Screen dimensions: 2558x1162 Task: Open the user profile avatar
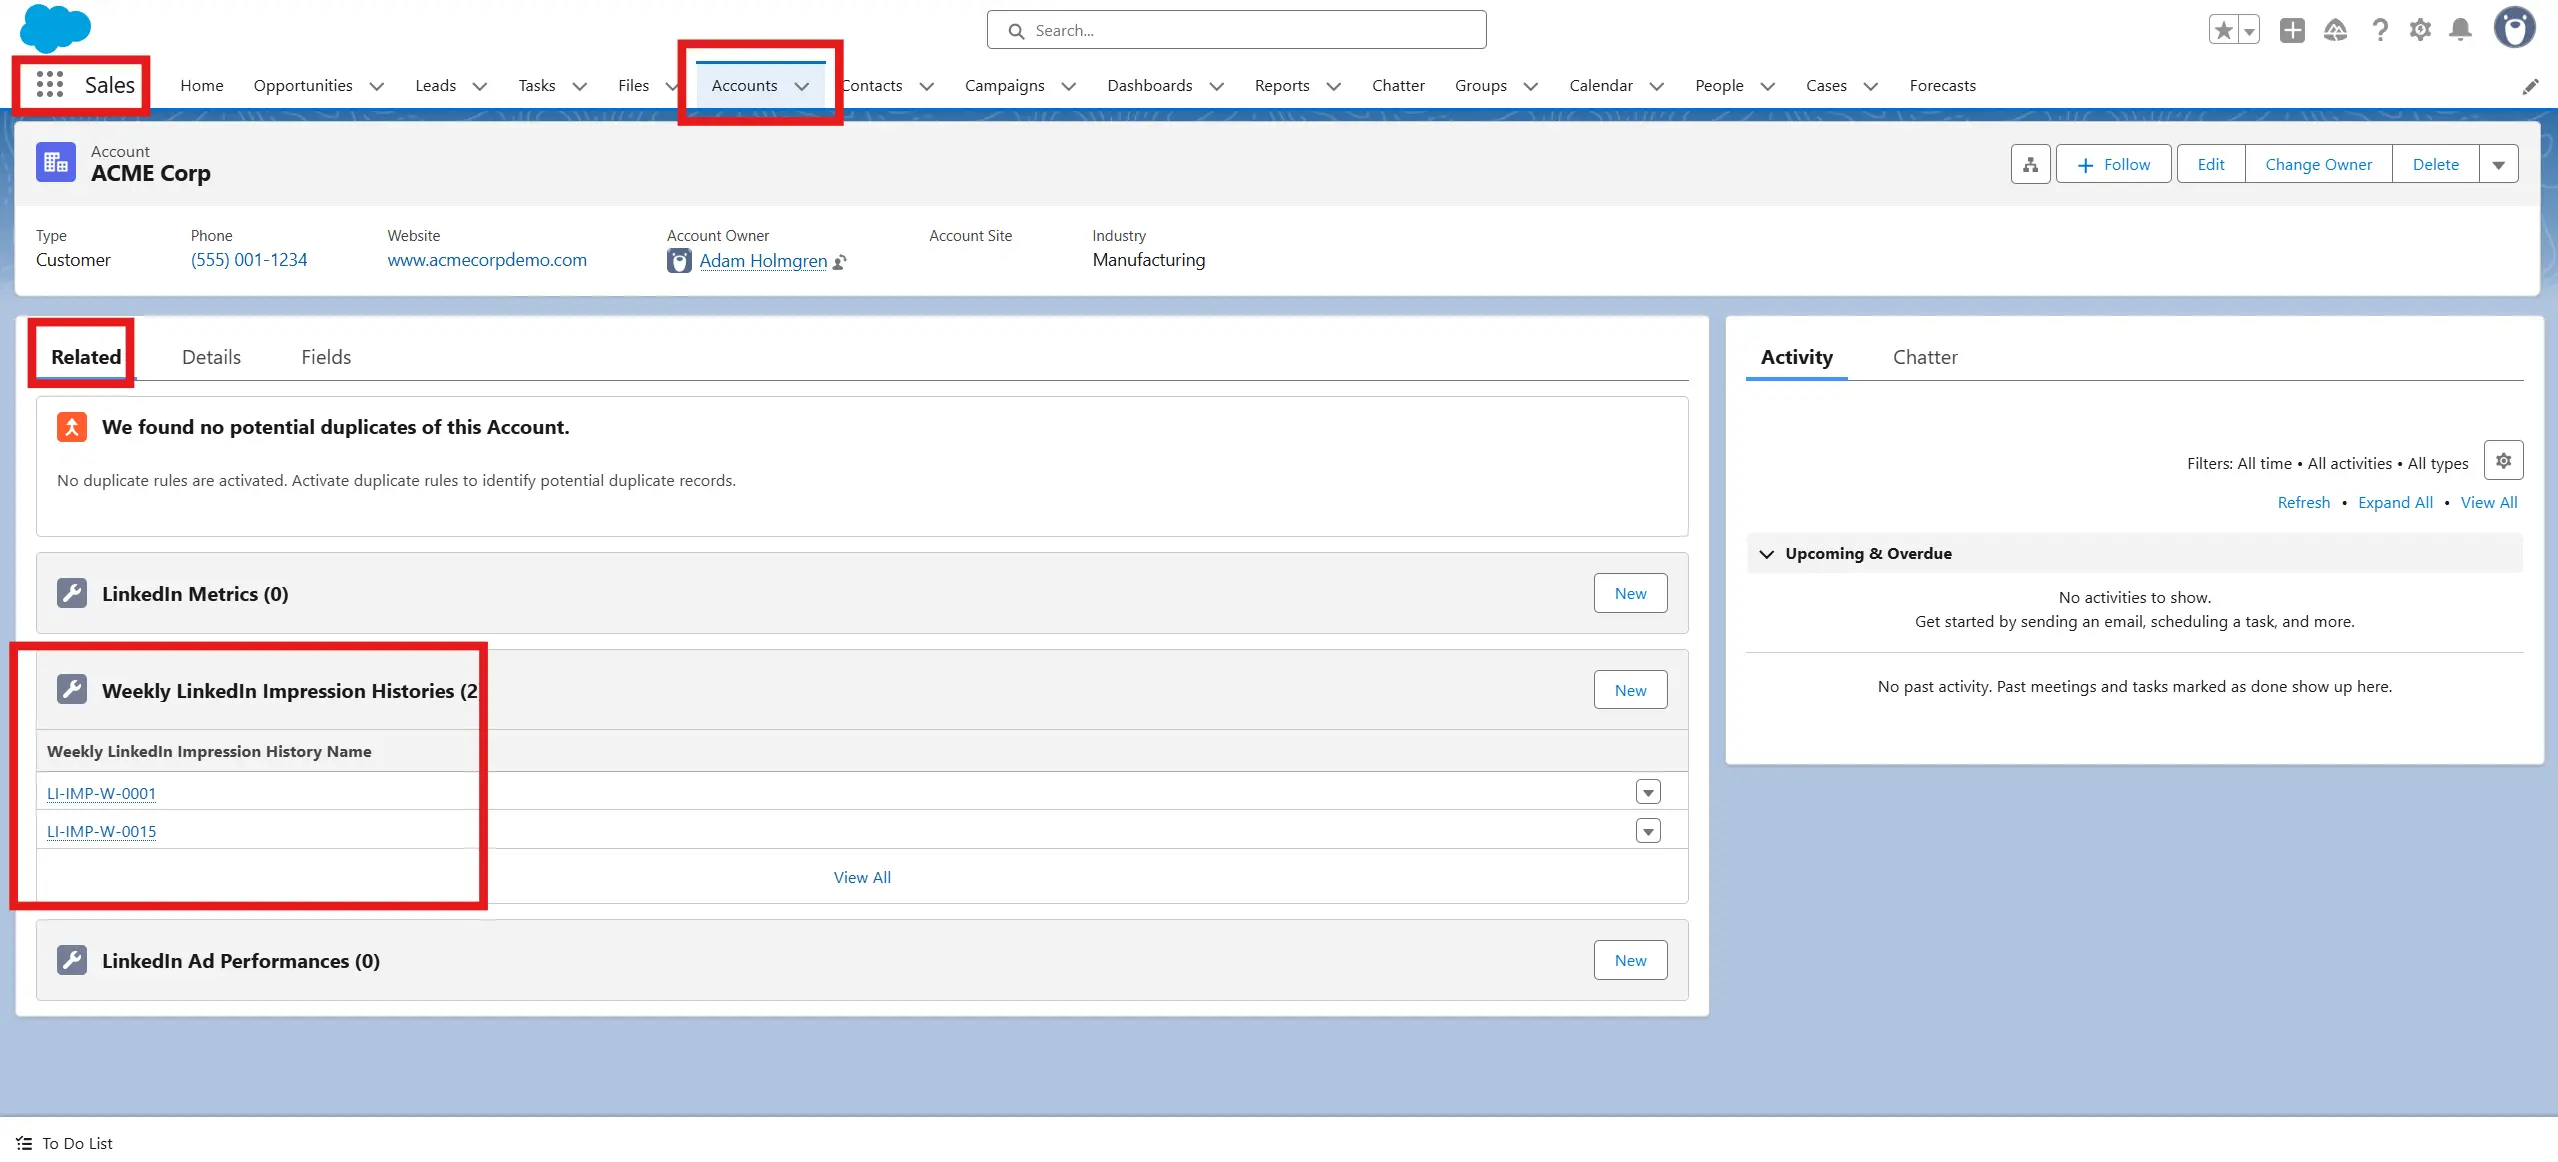pyautogui.click(x=2514, y=28)
